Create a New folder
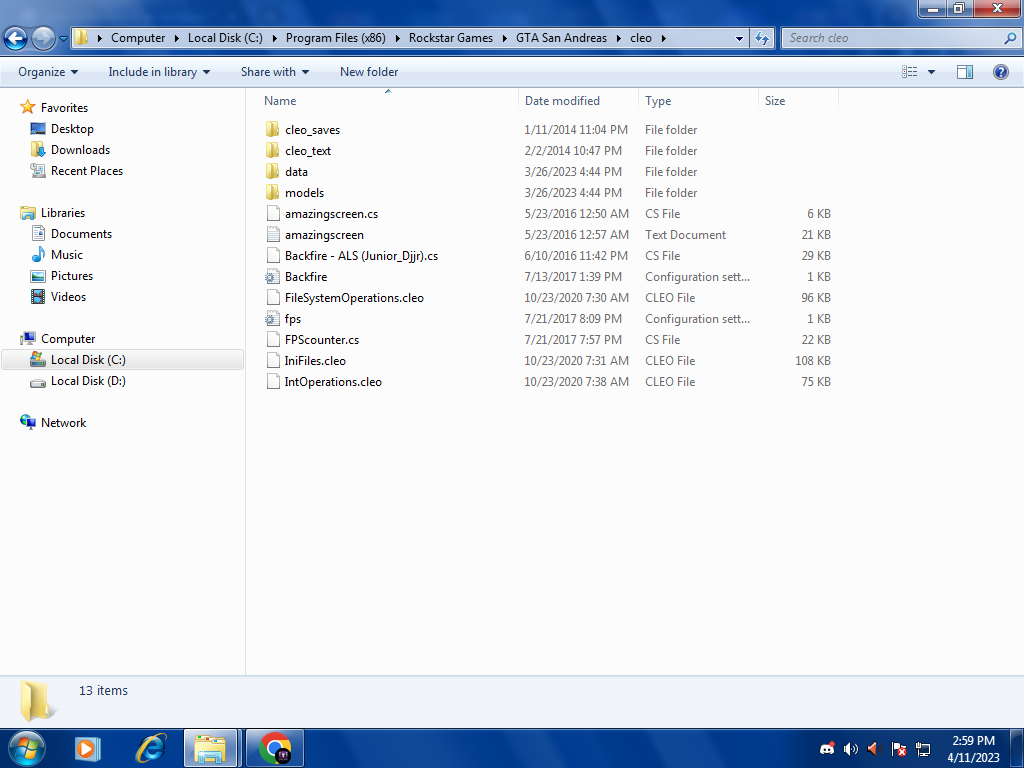The height and width of the screenshot is (768, 1024). pos(368,72)
